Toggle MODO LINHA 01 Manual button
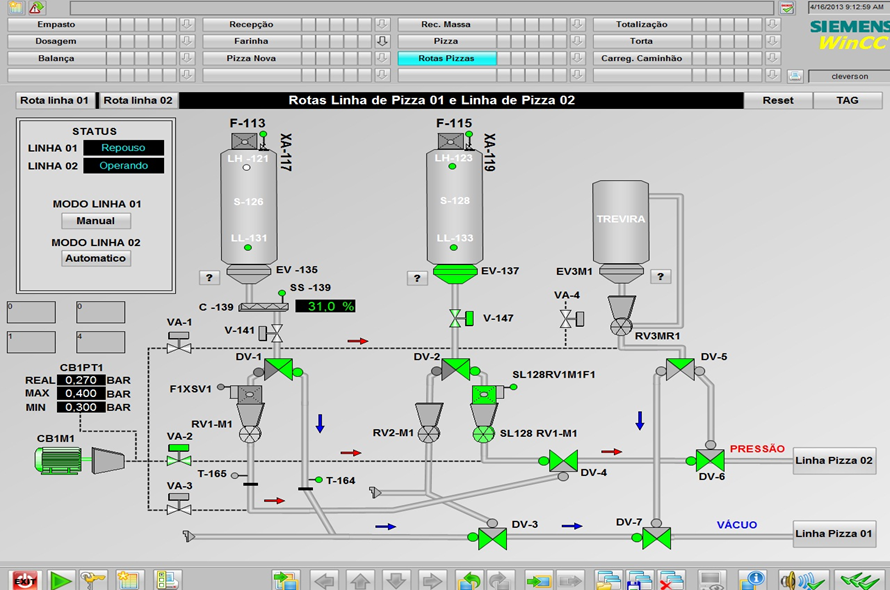Image resolution: width=890 pixels, height=590 pixels. coord(96,221)
